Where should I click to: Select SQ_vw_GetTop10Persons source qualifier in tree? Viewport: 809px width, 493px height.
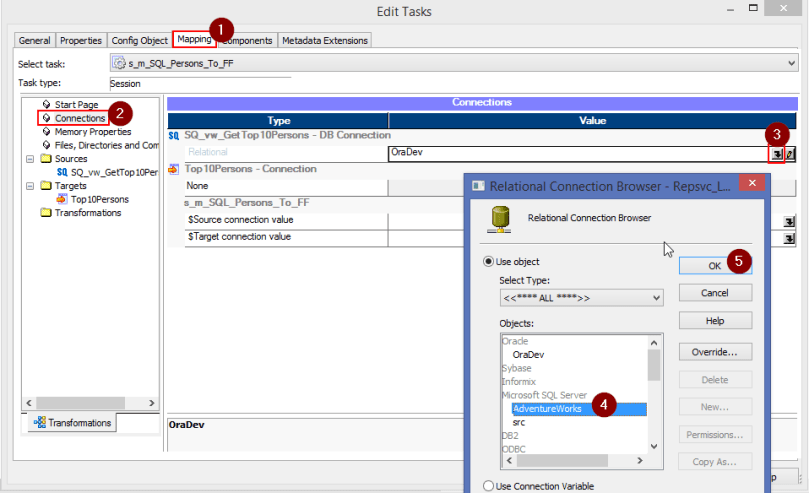[x=108, y=172]
